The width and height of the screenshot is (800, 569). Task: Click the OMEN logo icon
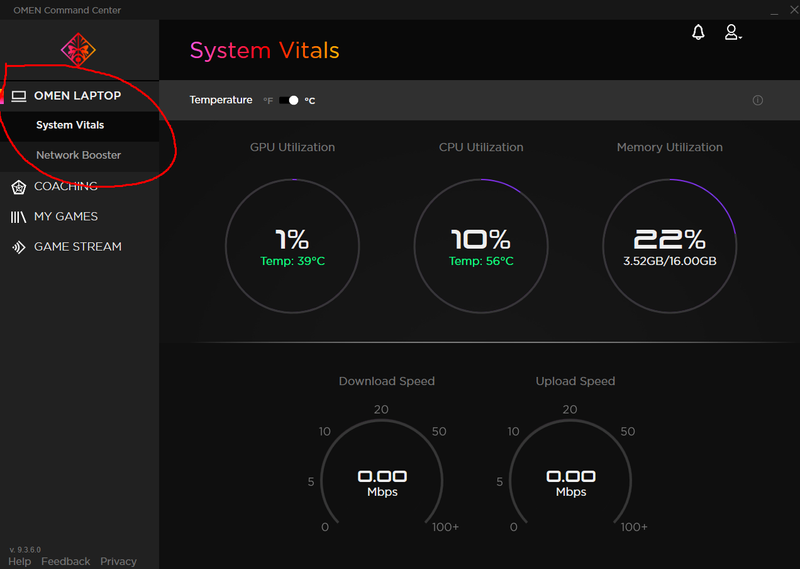[78, 48]
